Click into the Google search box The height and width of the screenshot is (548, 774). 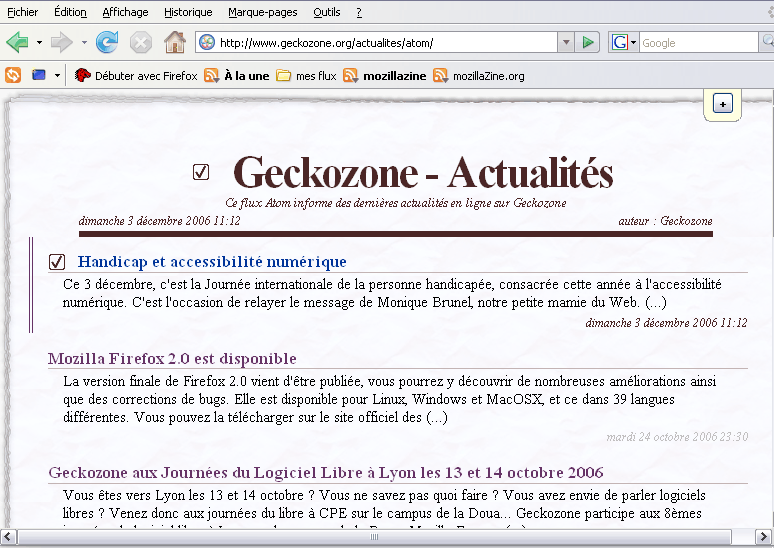coord(699,43)
